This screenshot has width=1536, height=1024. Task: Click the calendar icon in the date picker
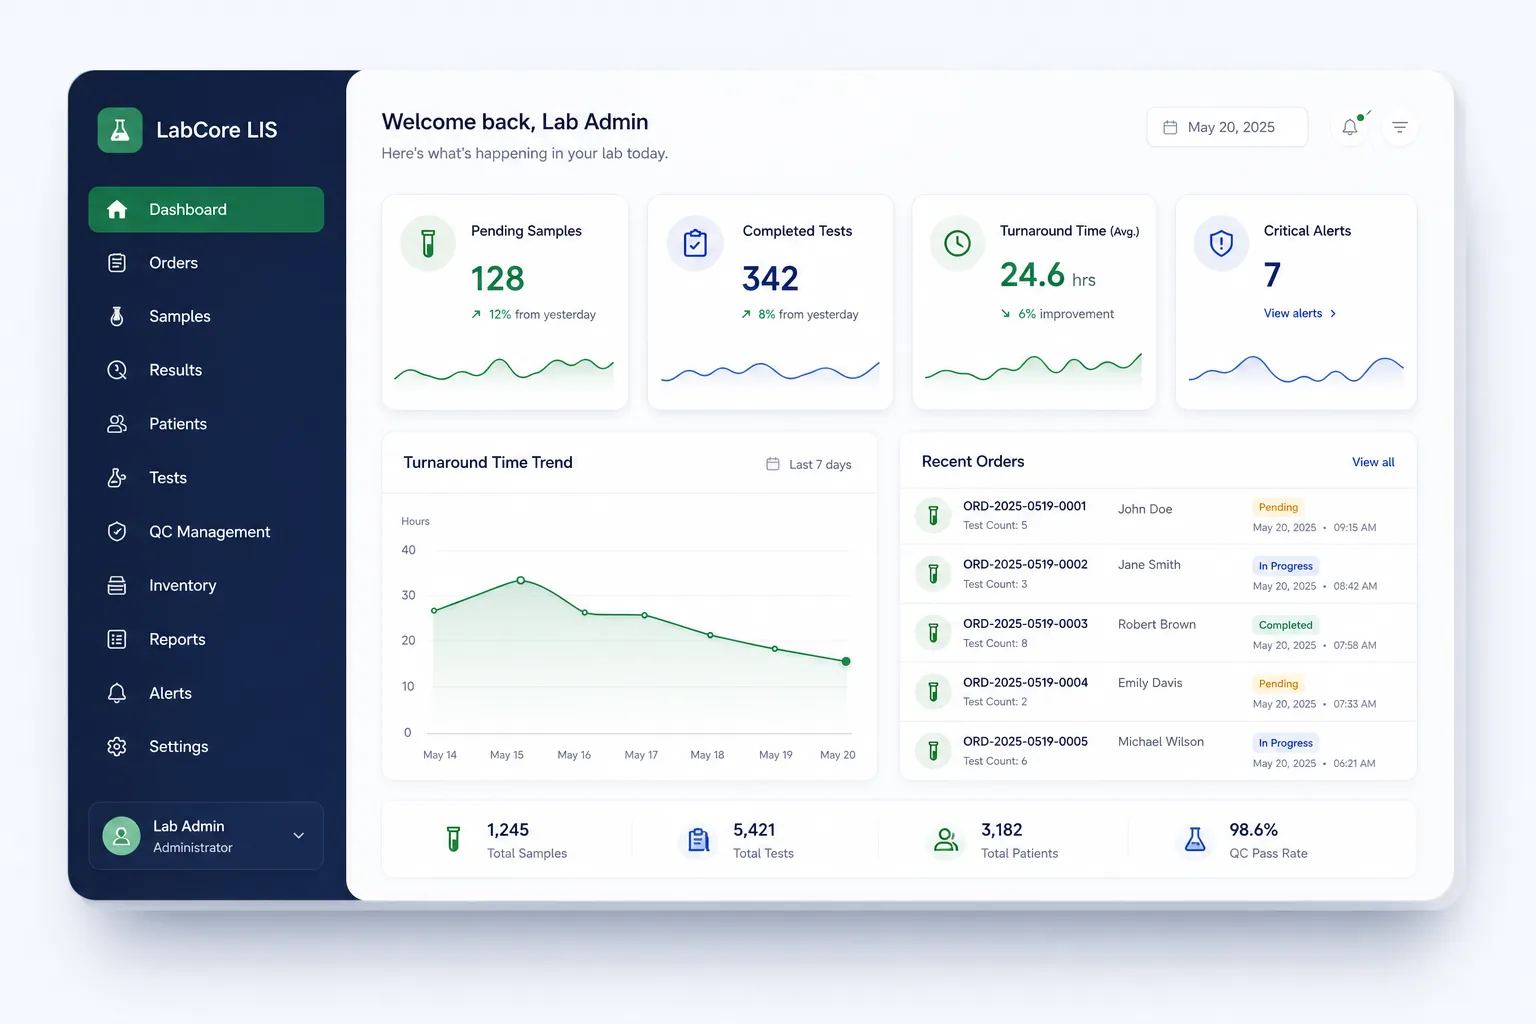1170,127
